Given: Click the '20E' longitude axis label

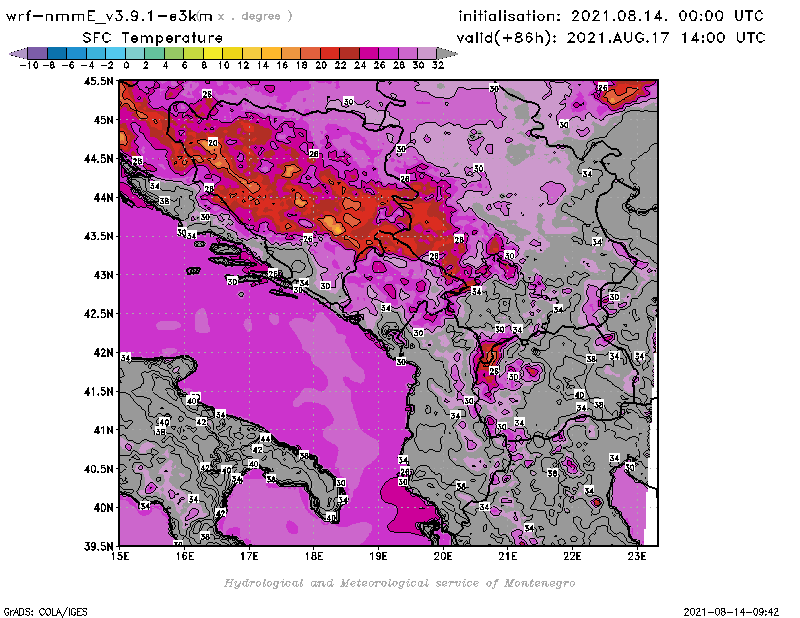Looking at the screenshot, I should click(443, 556).
